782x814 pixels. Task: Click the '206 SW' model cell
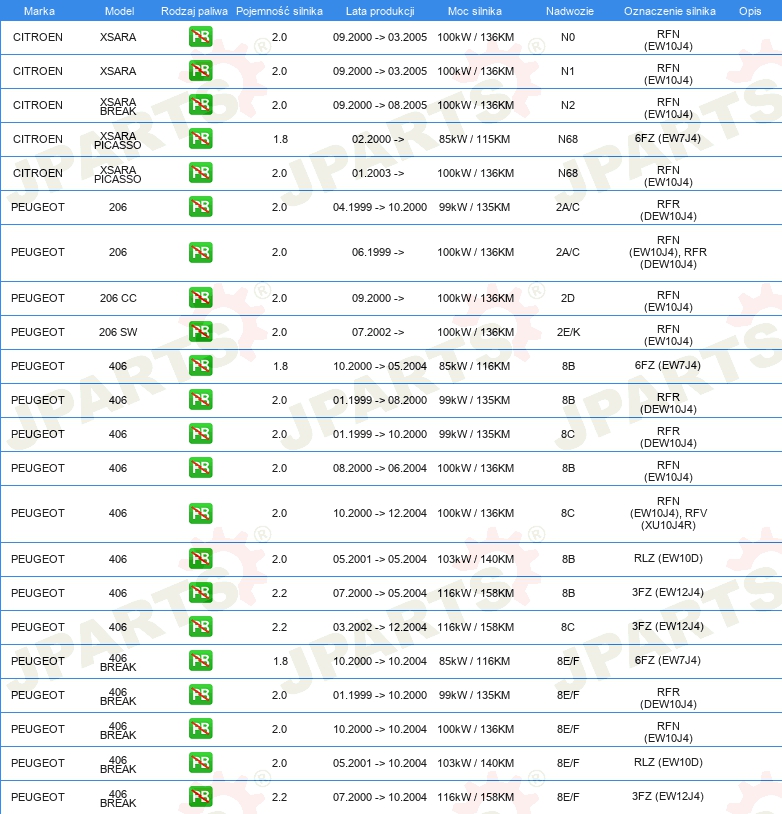(118, 332)
